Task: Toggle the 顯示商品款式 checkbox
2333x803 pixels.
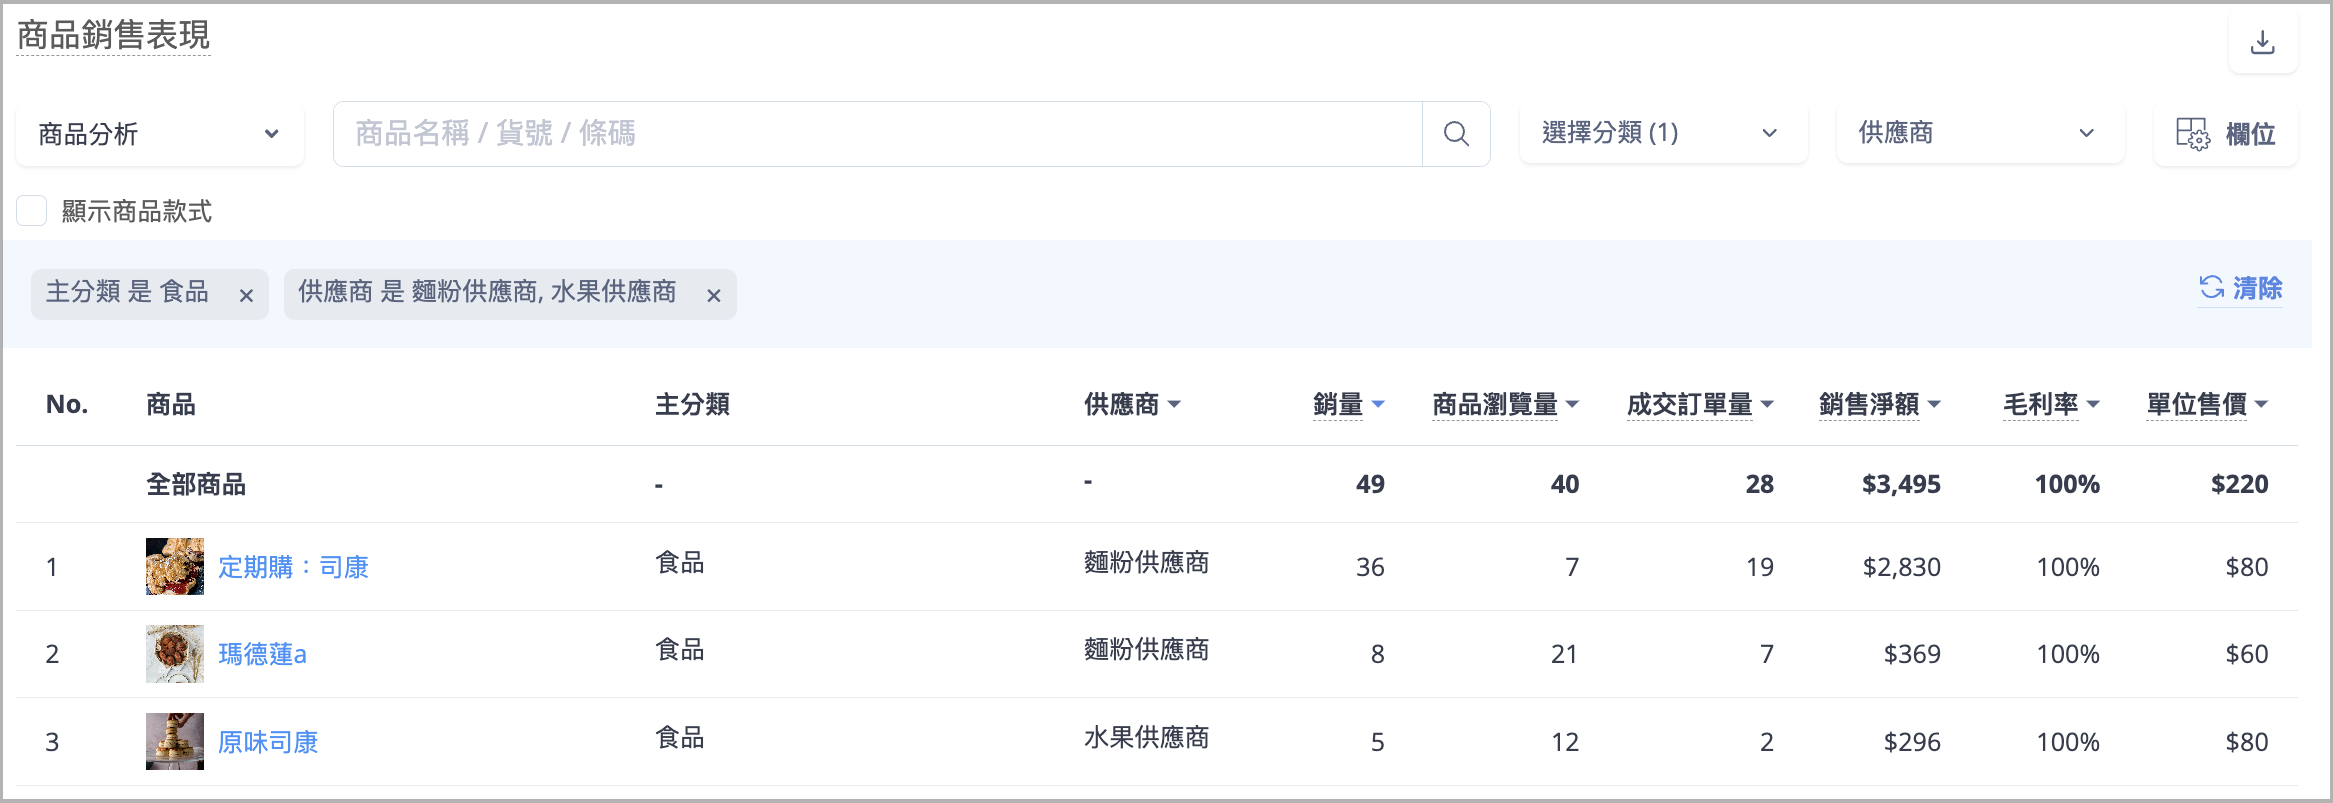Action: (32, 211)
